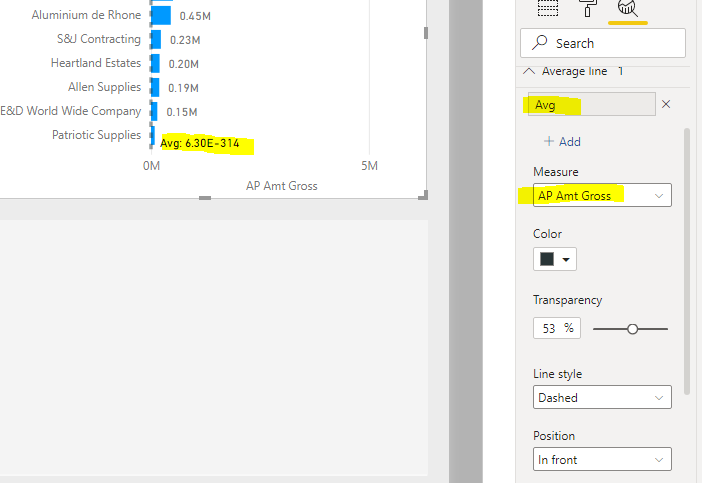
Task: Open the Line style dropdown Dashed
Action: [x=602, y=397]
